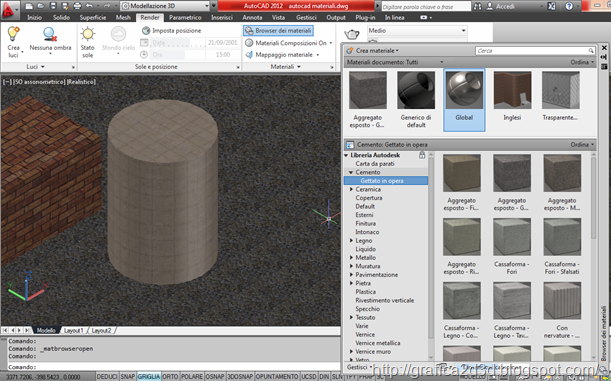Click the Comando command line input
Image resolution: width=611 pixels, height=381 pixels.
click(x=173, y=367)
